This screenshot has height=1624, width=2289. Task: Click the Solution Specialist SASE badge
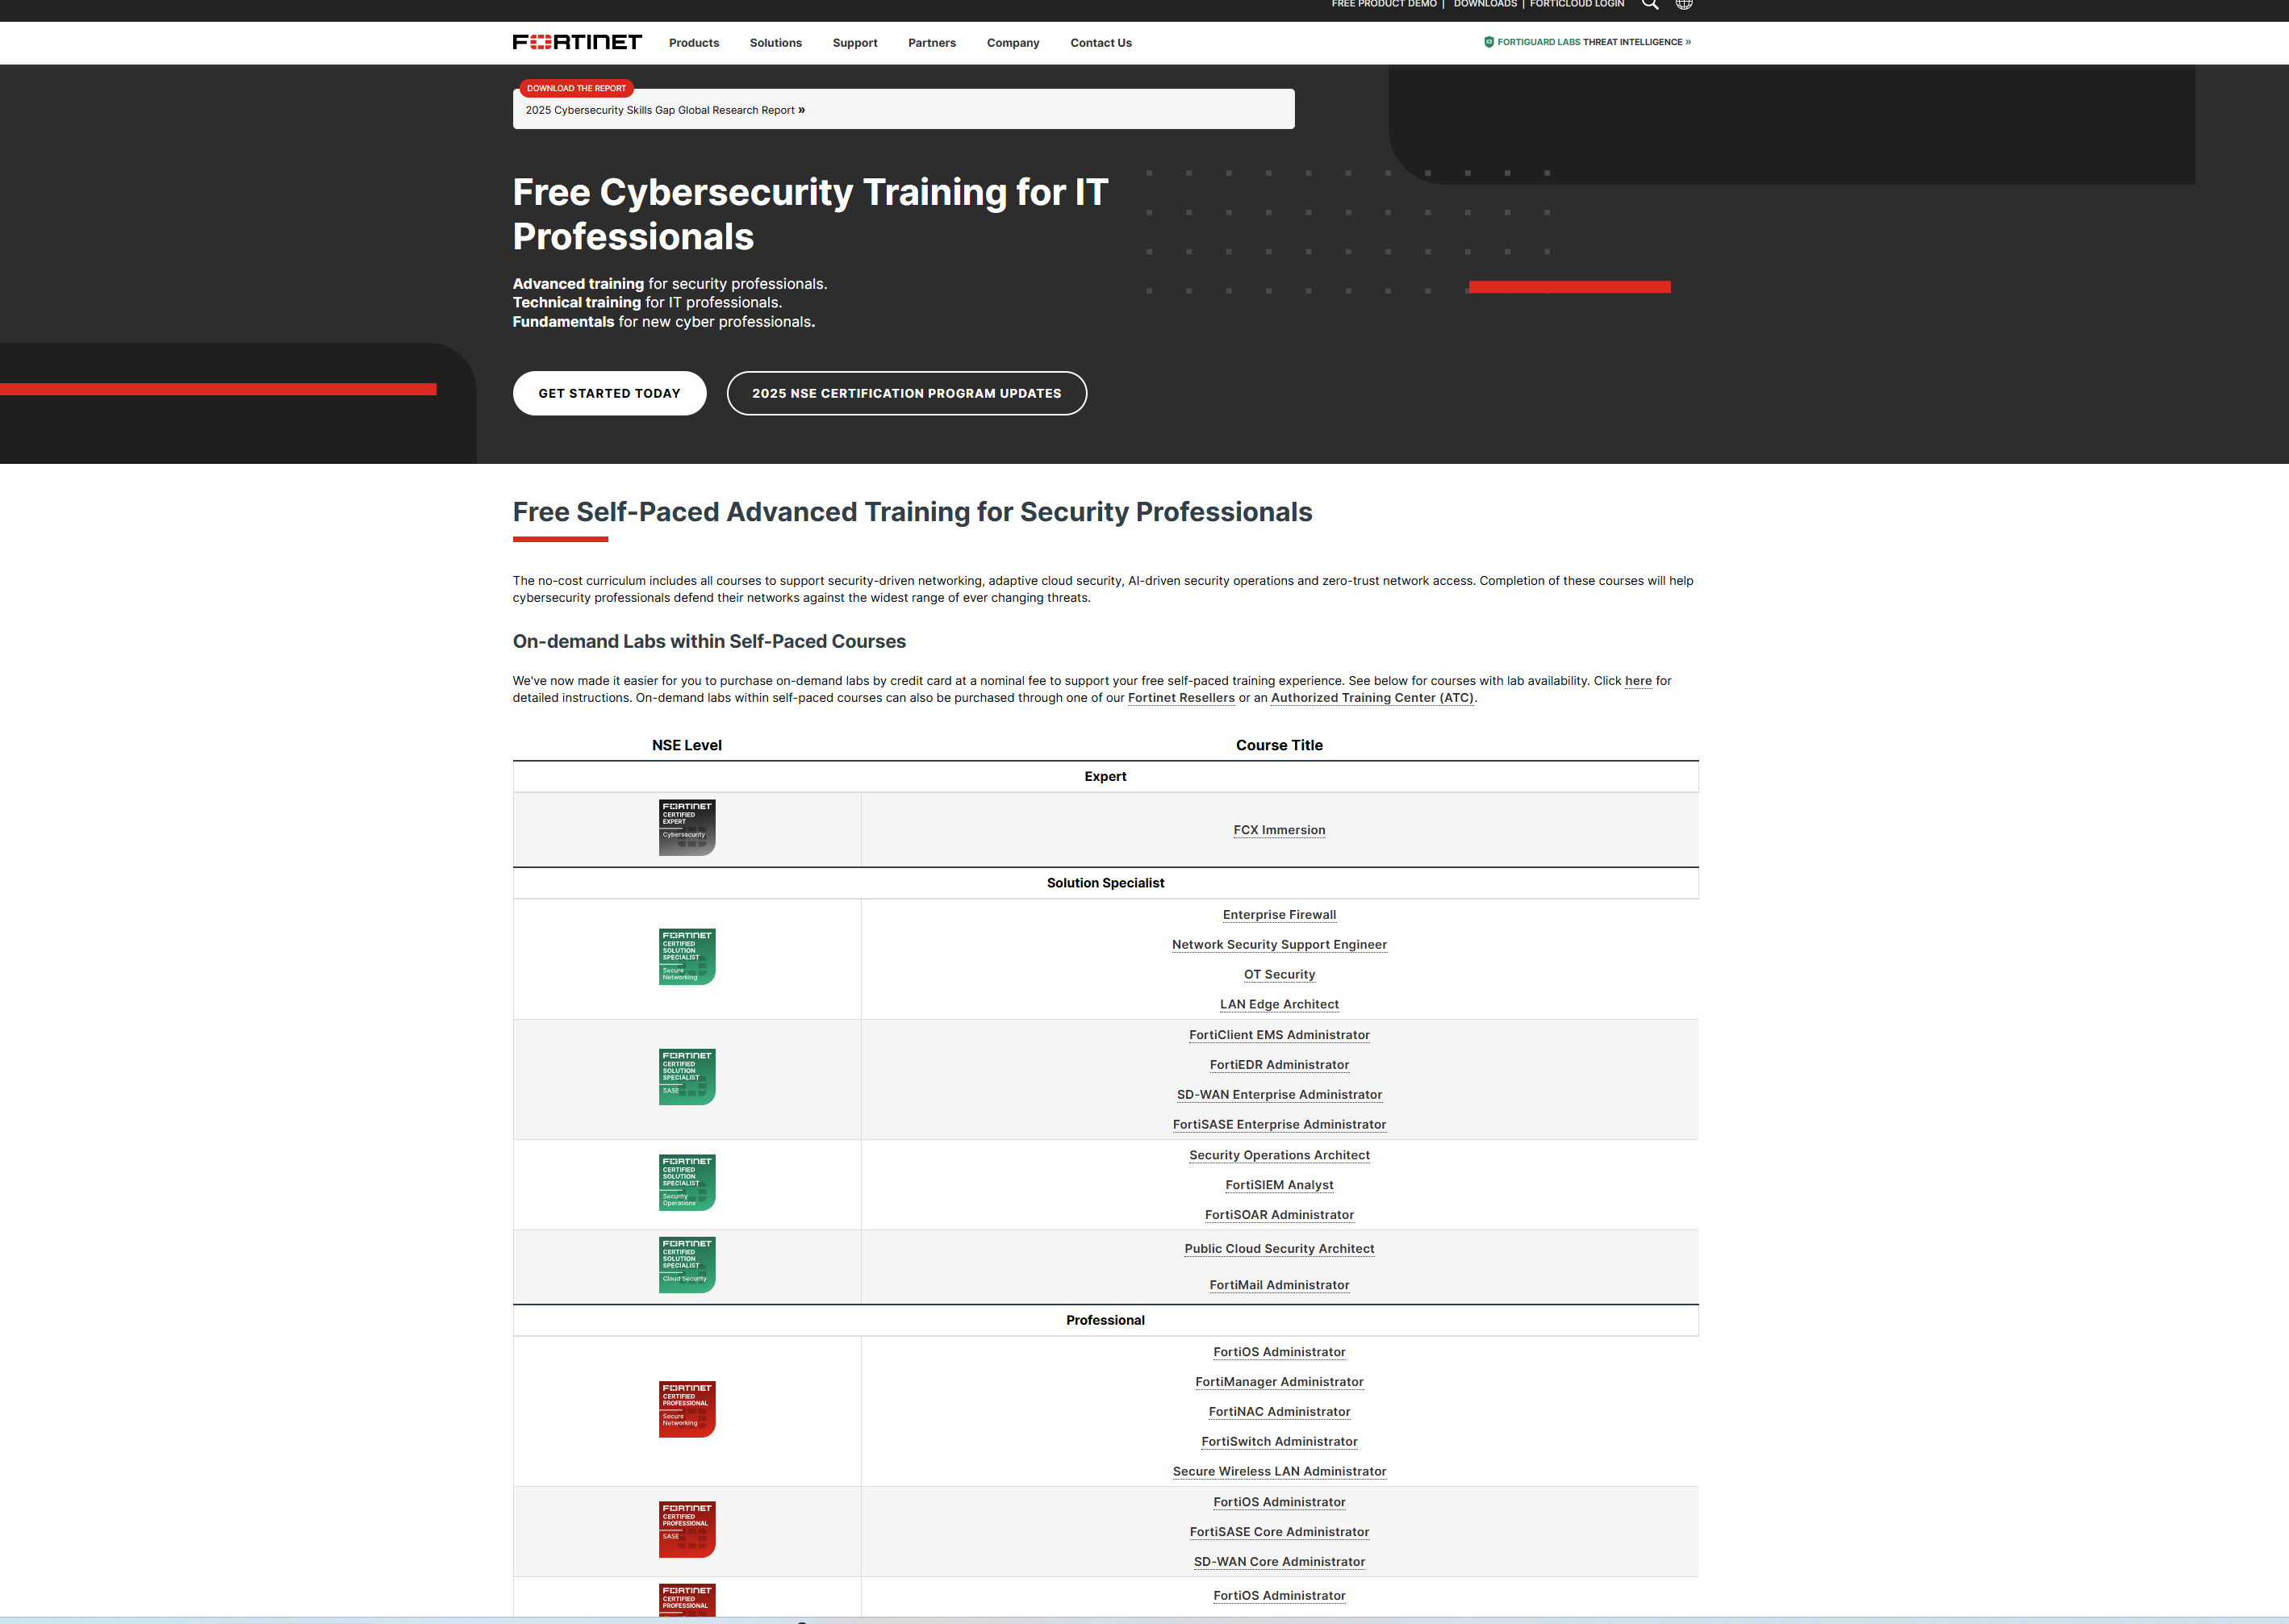pyautogui.click(x=687, y=1077)
